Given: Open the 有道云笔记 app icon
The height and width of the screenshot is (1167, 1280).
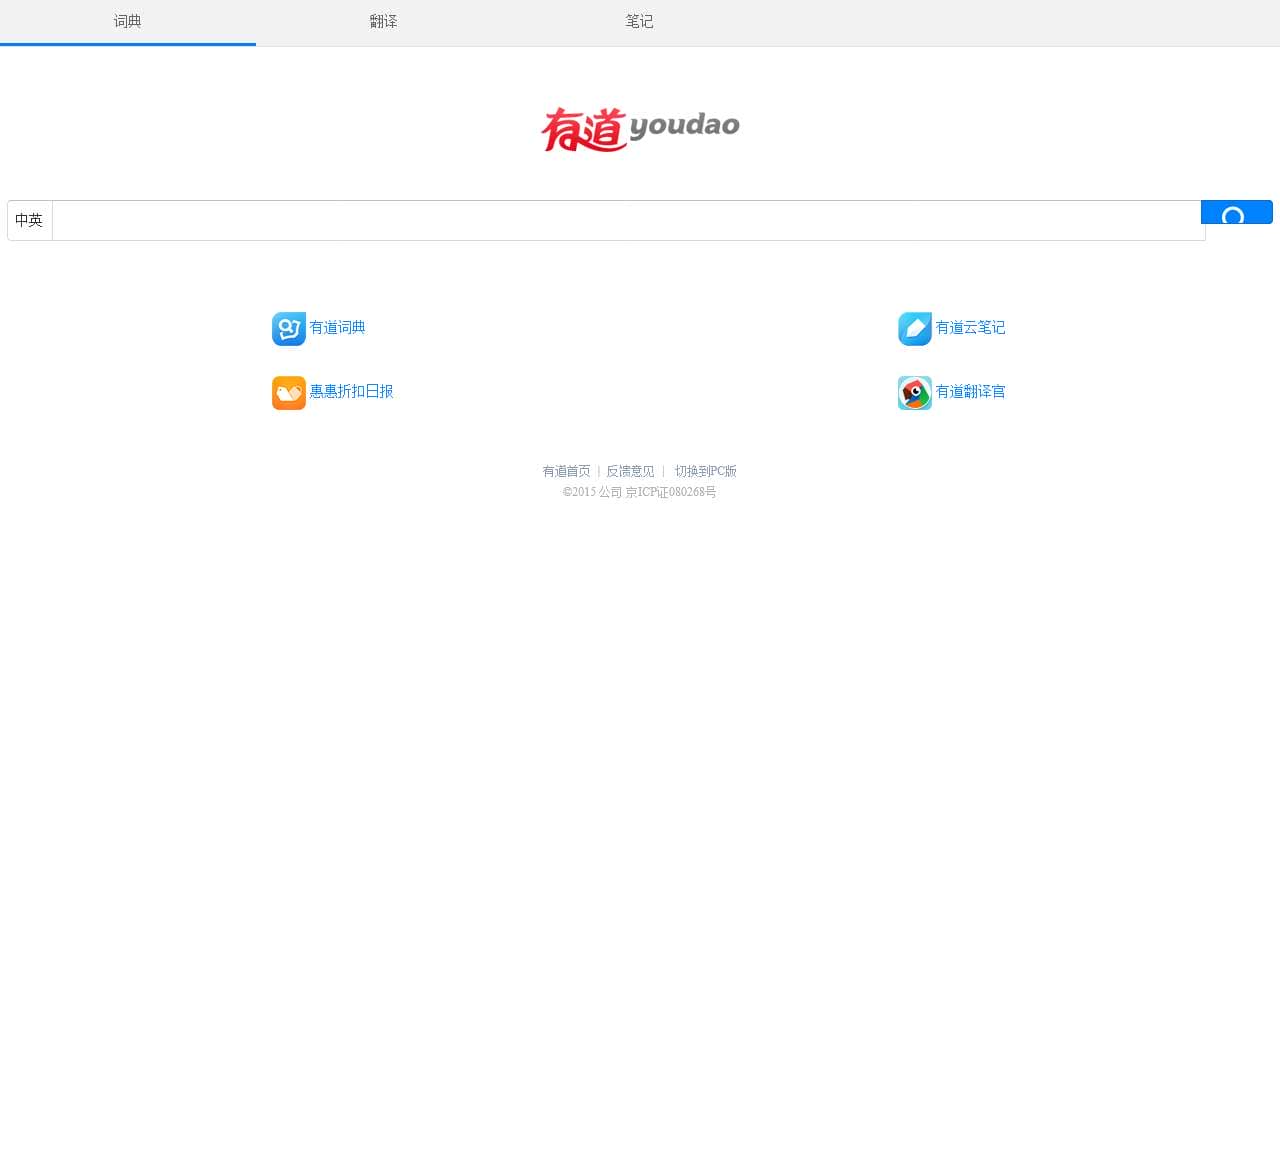Looking at the screenshot, I should [x=915, y=329].
